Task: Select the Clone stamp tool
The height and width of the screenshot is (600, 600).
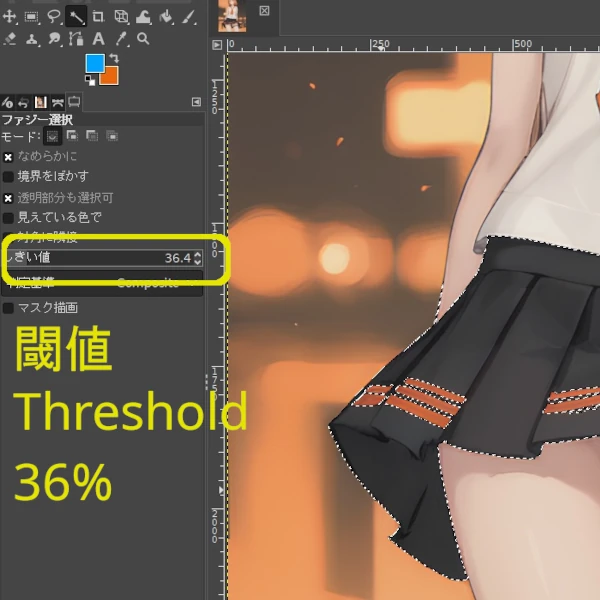Action: pos(32,39)
